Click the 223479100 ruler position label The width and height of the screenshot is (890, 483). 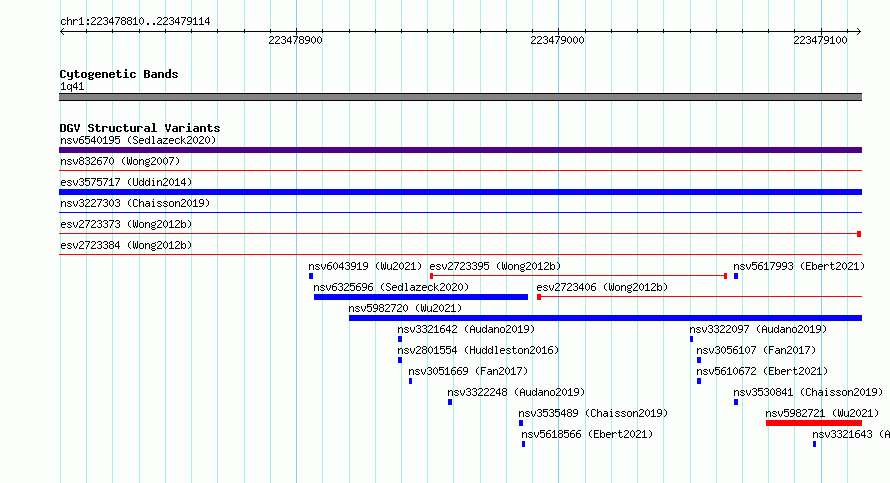[x=820, y=40]
